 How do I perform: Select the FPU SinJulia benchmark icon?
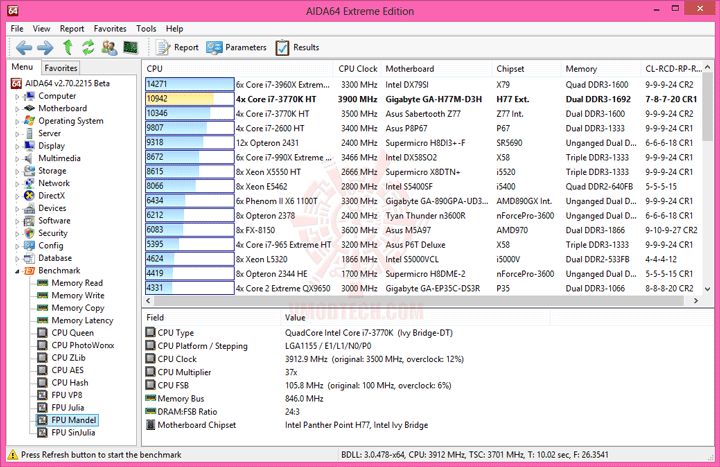pos(42,433)
